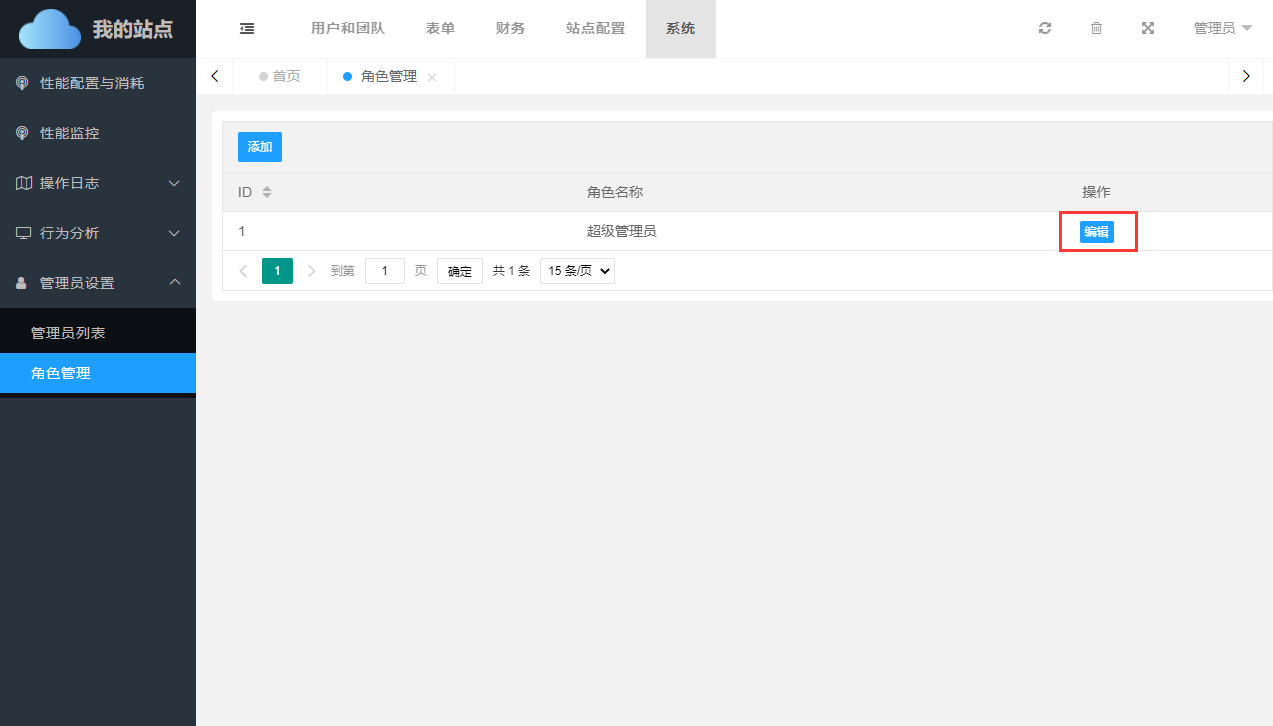Click the blue 添加 button
This screenshot has width=1273, height=726.
coord(260,147)
